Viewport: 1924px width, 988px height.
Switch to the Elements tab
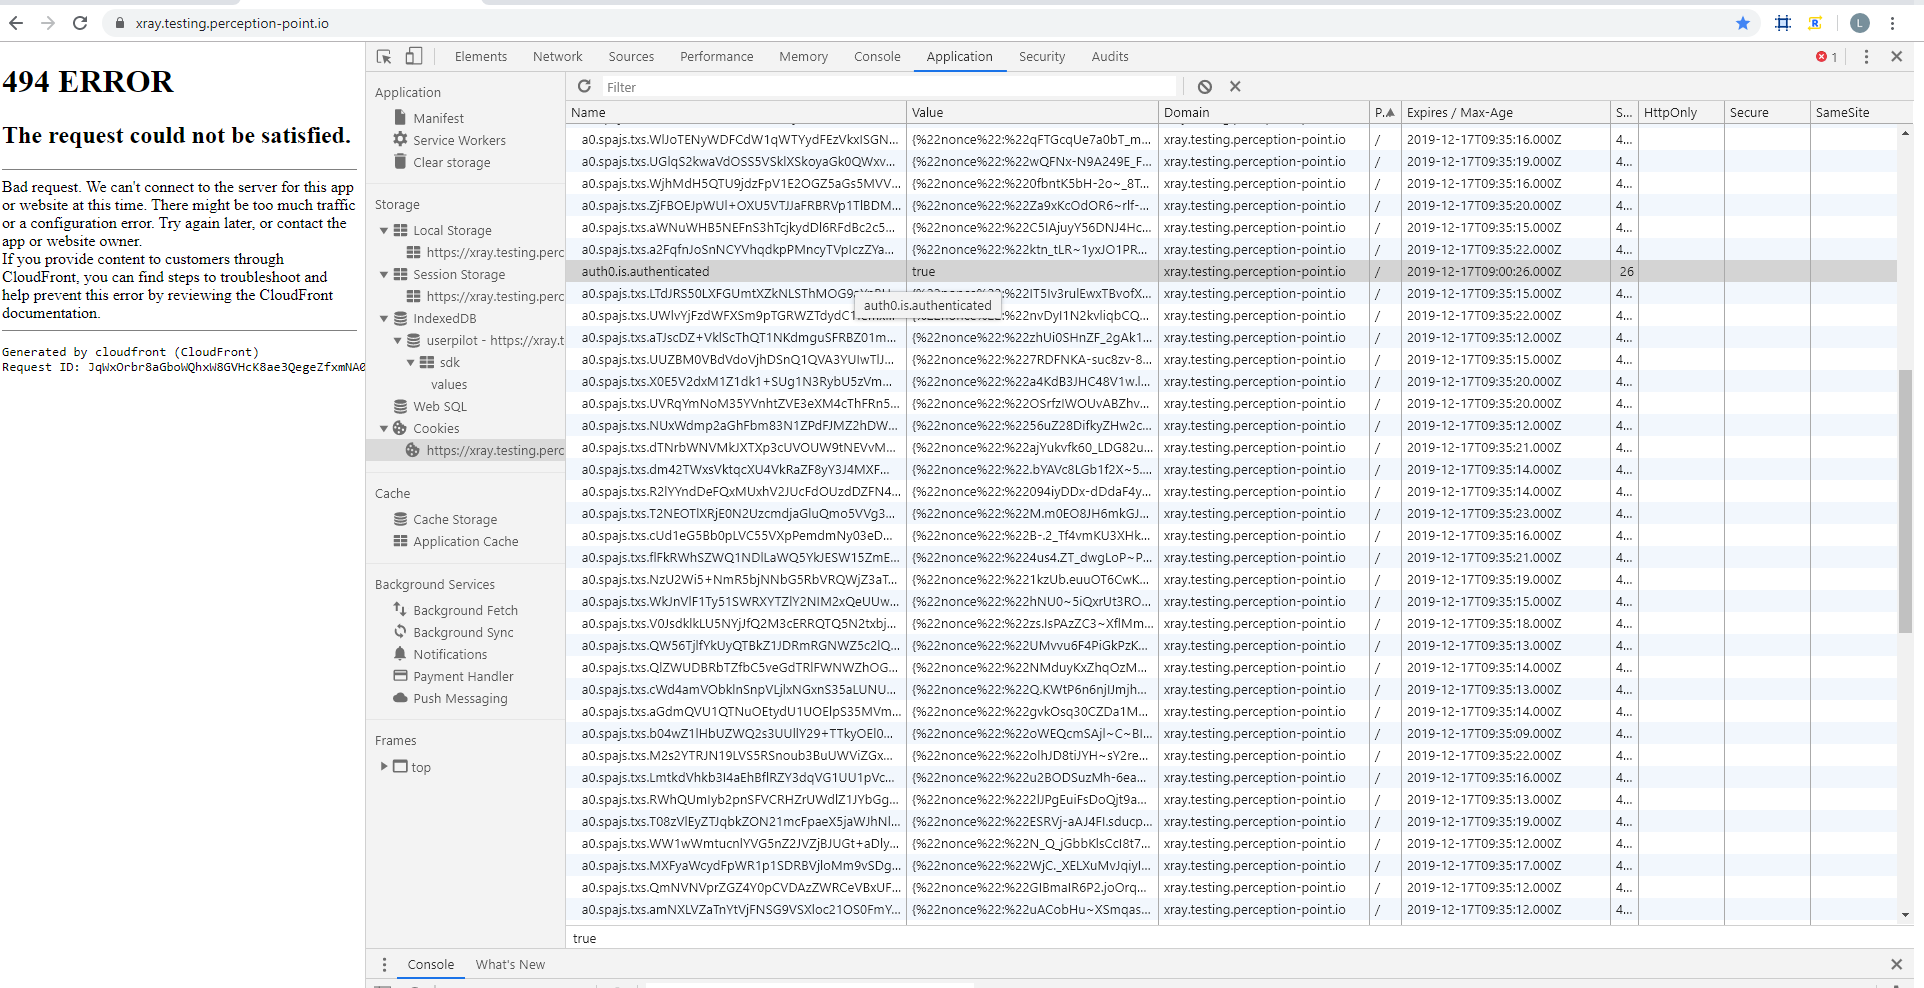coord(481,57)
